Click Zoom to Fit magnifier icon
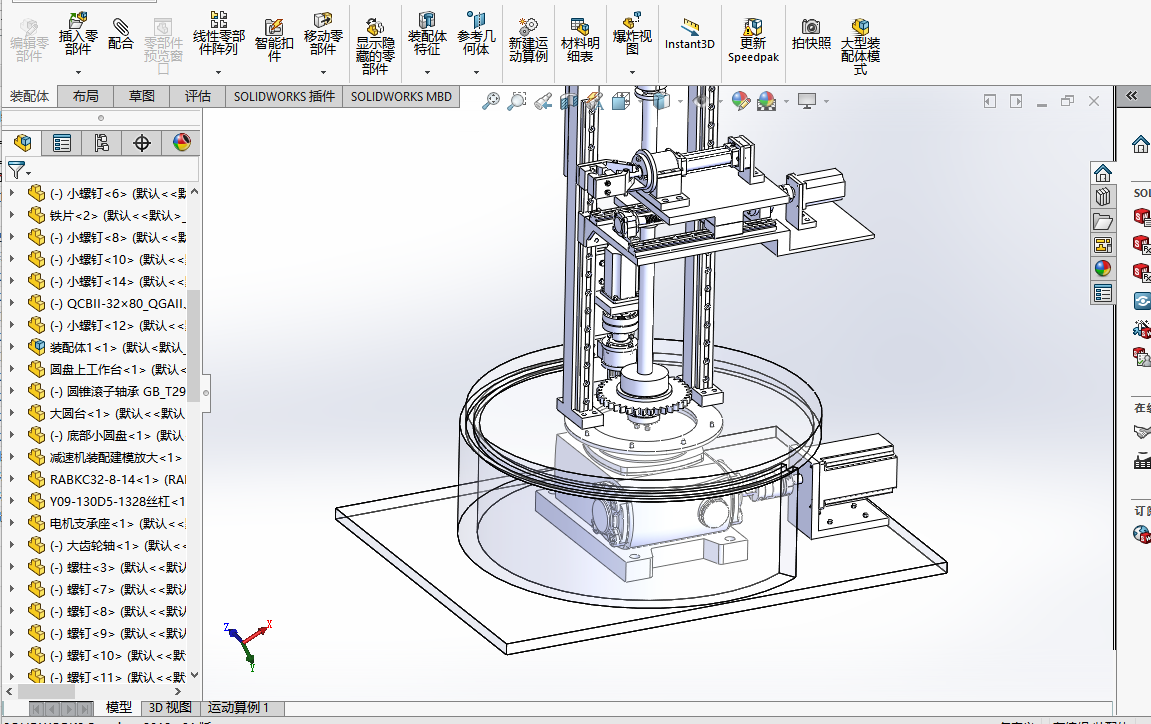 coord(490,101)
